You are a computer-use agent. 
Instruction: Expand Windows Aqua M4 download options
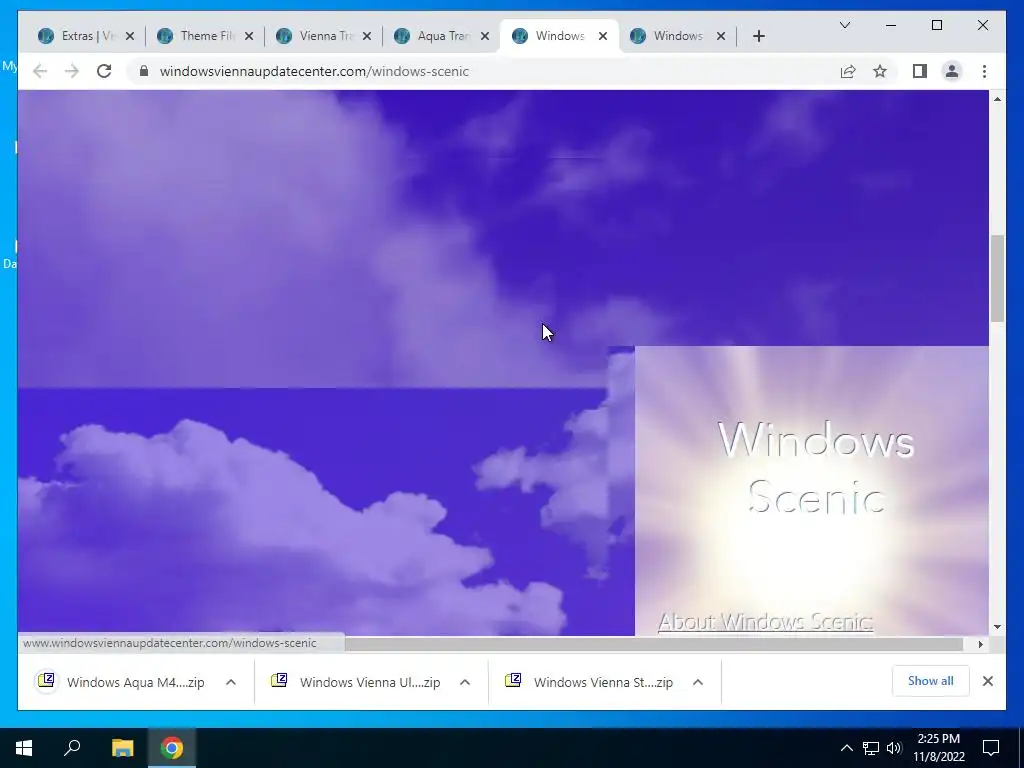click(x=231, y=682)
